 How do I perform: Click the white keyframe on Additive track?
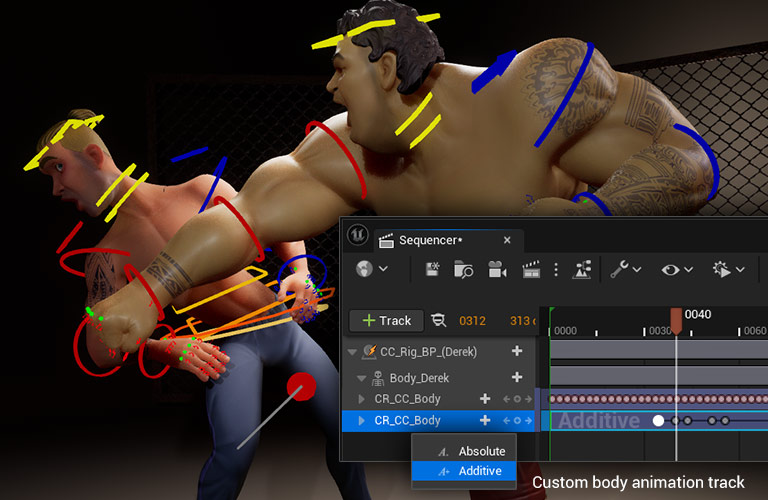[x=658, y=421]
